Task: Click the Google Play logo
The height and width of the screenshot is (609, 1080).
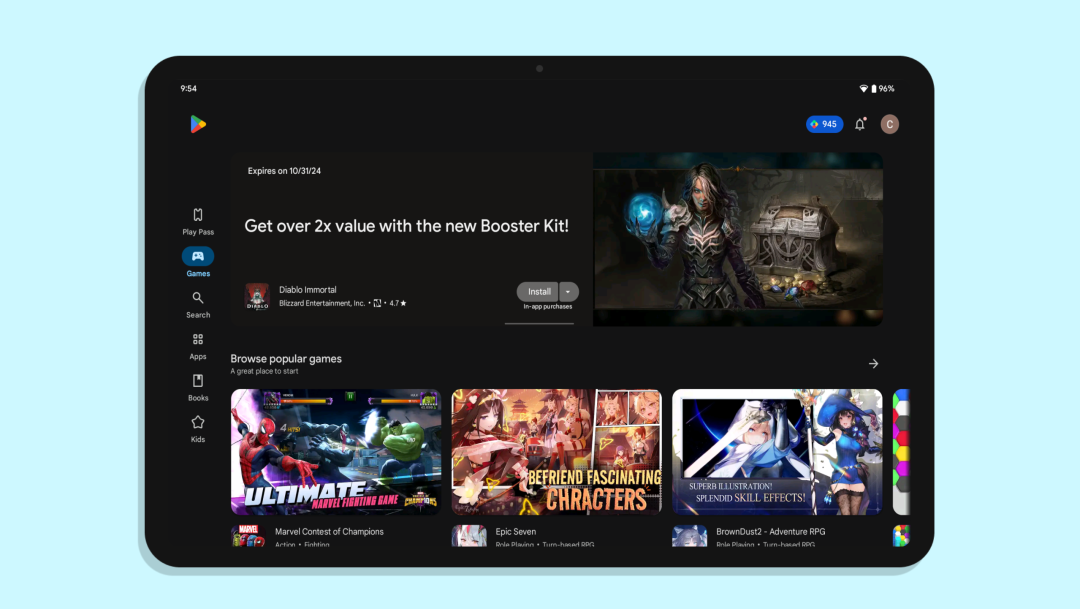Action: [x=198, y=124]
